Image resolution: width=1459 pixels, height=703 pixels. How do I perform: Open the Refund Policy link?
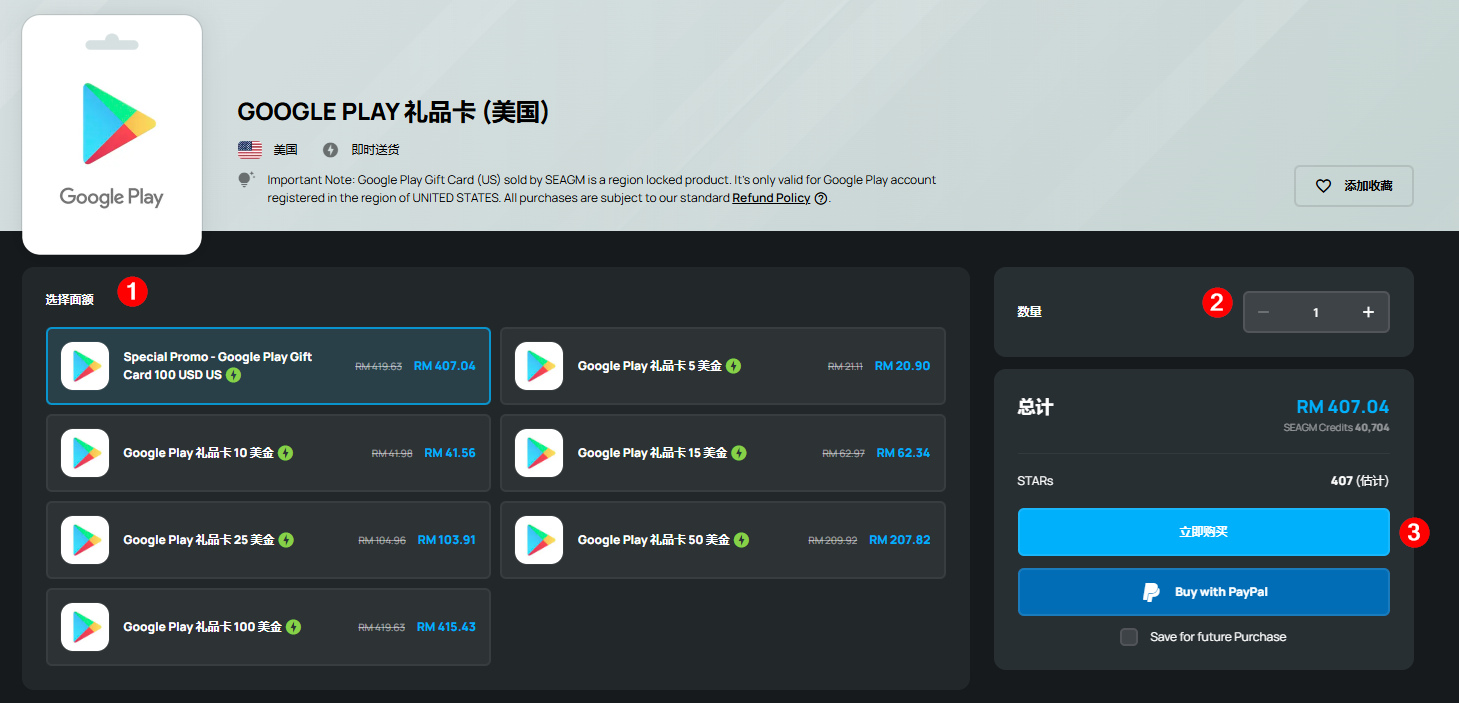(771, 198)
